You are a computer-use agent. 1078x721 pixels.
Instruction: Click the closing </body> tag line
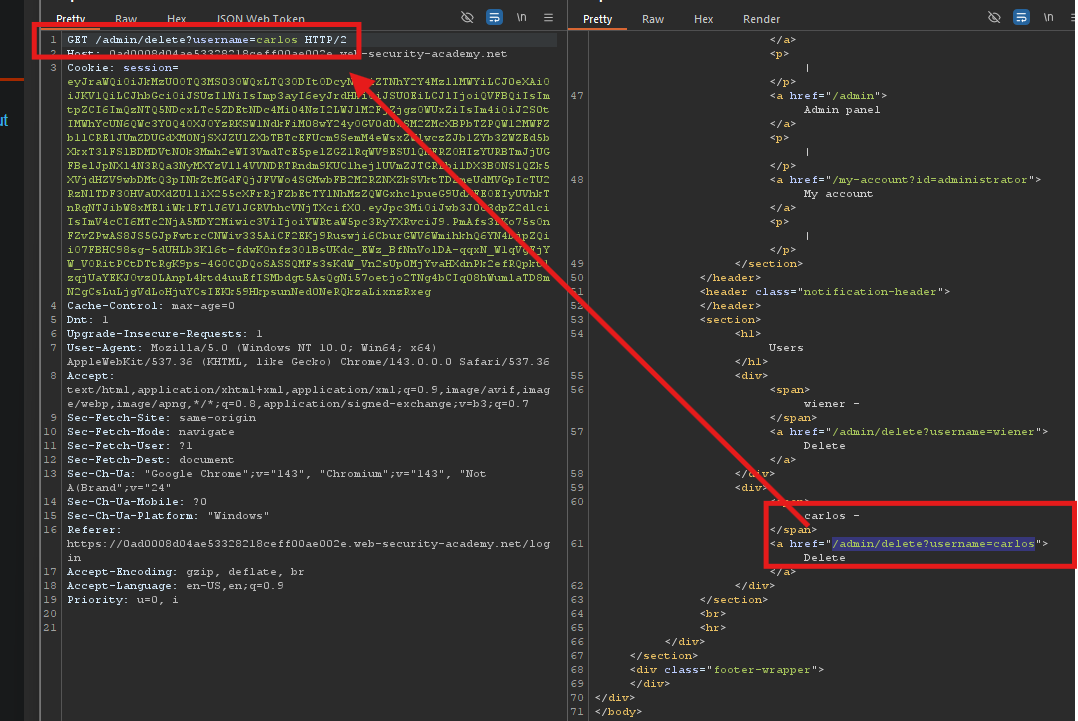tap(618, 712)
